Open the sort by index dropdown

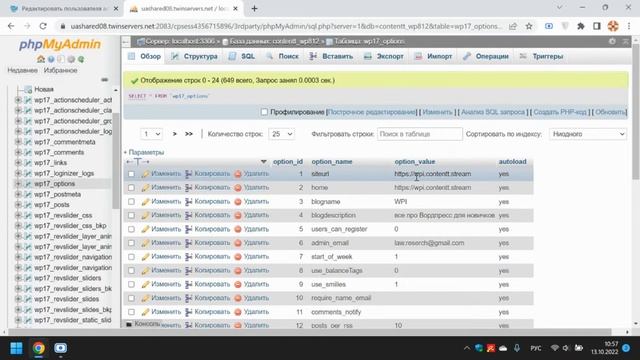[x=588, y=134]
